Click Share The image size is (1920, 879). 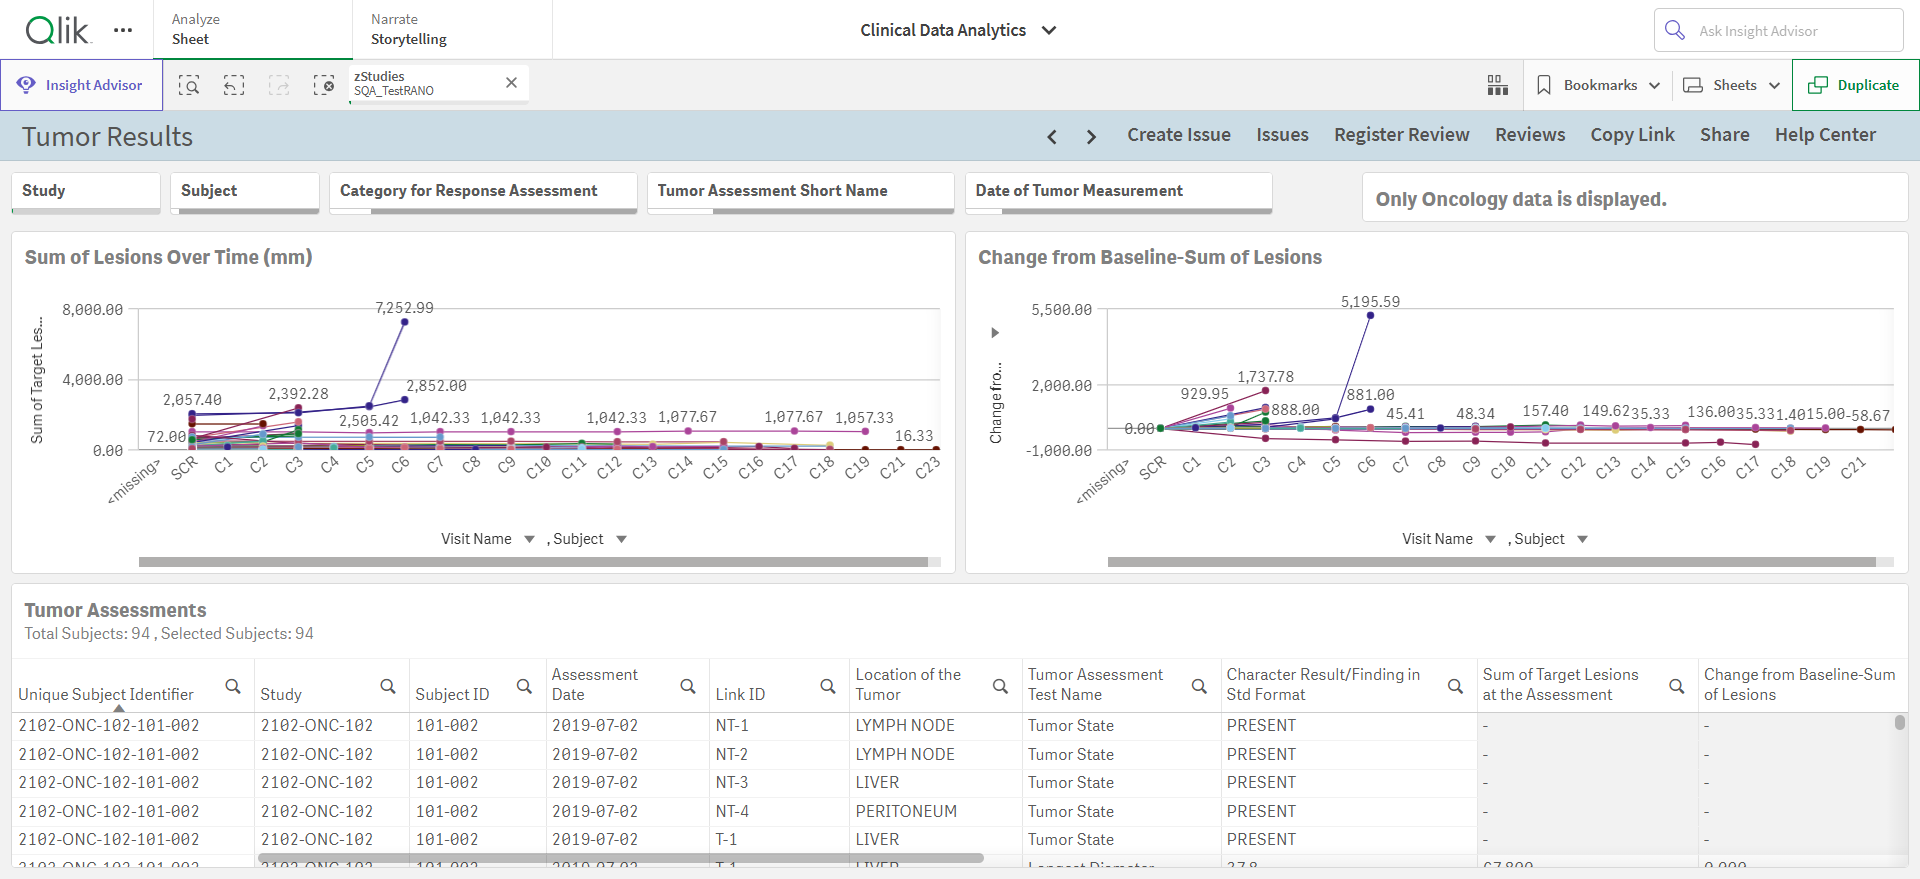click(x=1724, y=135)
